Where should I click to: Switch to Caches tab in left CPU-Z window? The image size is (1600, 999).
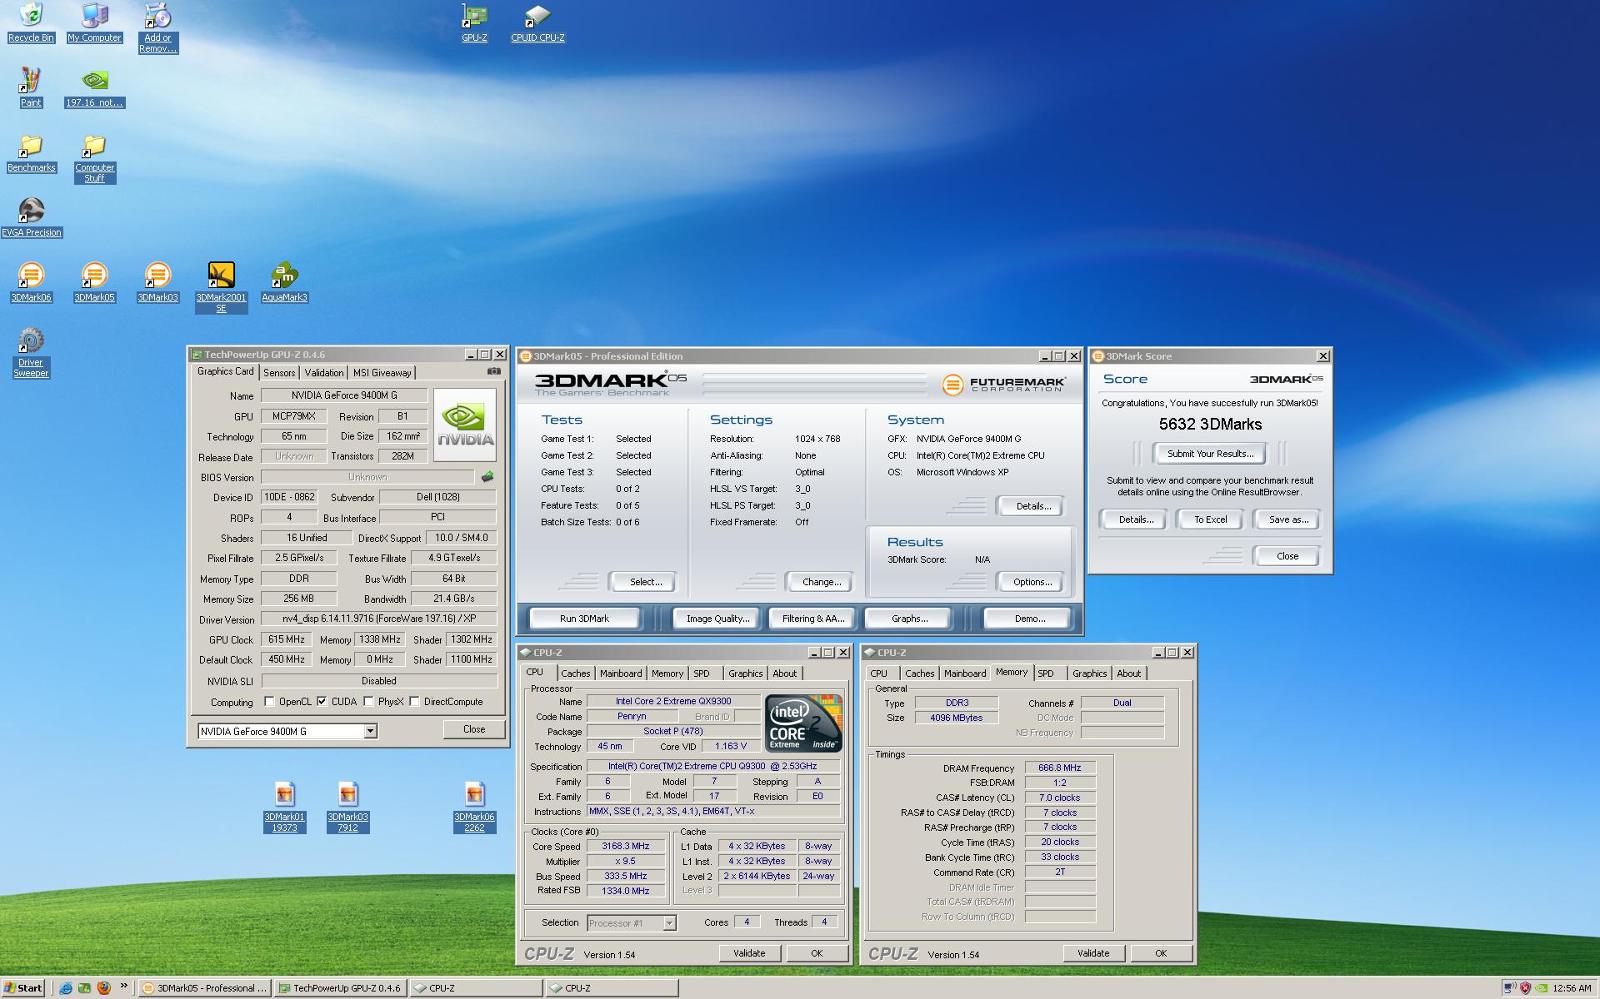point(575,673)
